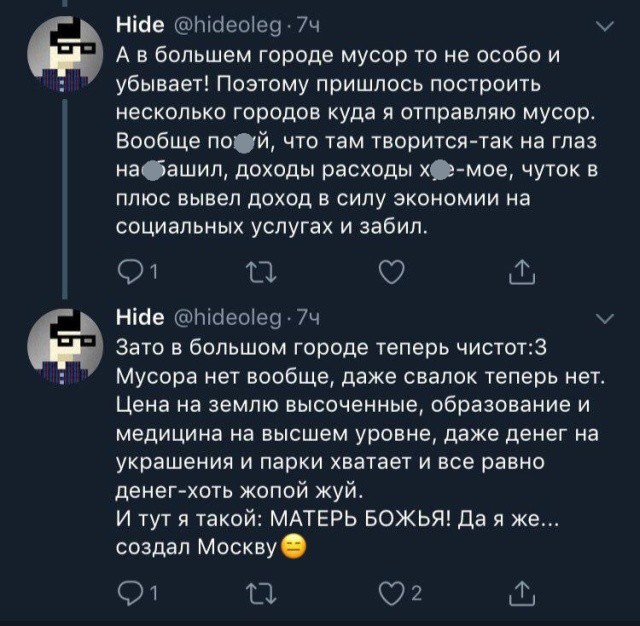Image resolution: width=640 pixels, height=626 pixels.
Task: Reply to the tweet about building garbage cities
Action: 131,269
